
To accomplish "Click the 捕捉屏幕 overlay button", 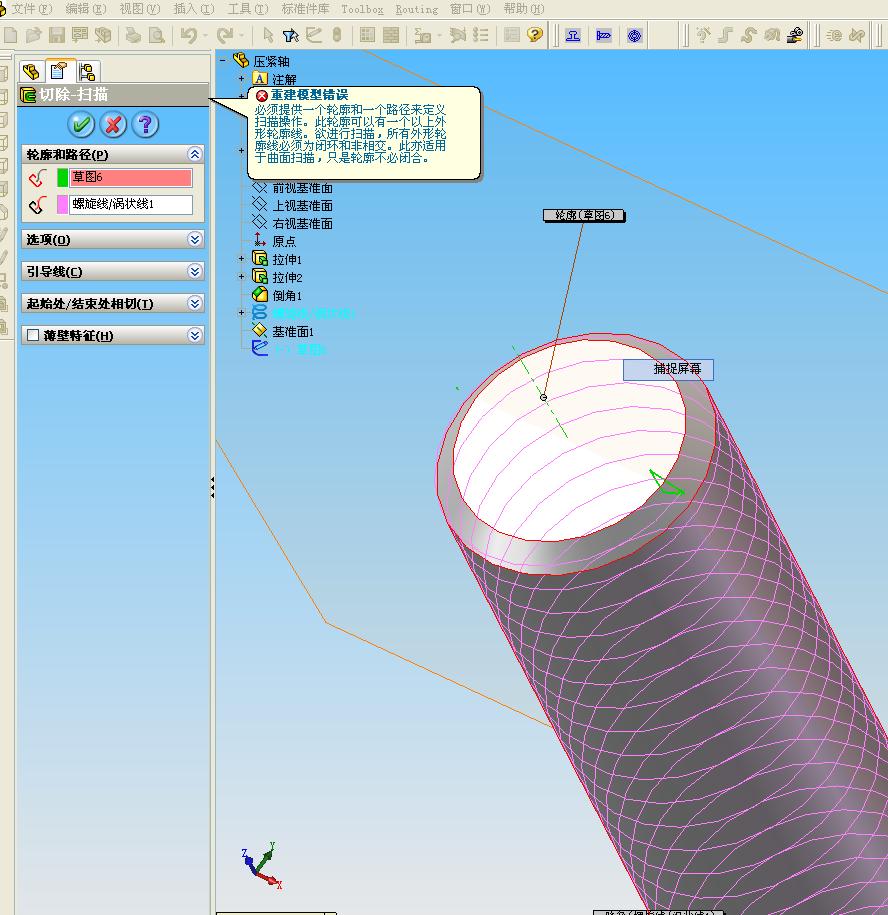I will (x=669, y=369).
